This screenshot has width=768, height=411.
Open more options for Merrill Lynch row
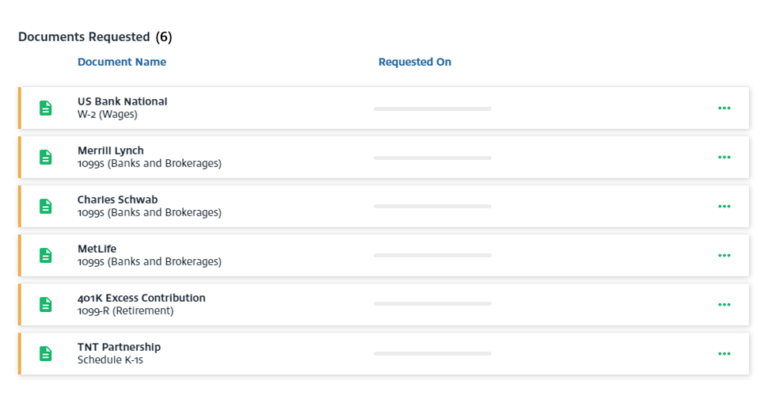724,157
